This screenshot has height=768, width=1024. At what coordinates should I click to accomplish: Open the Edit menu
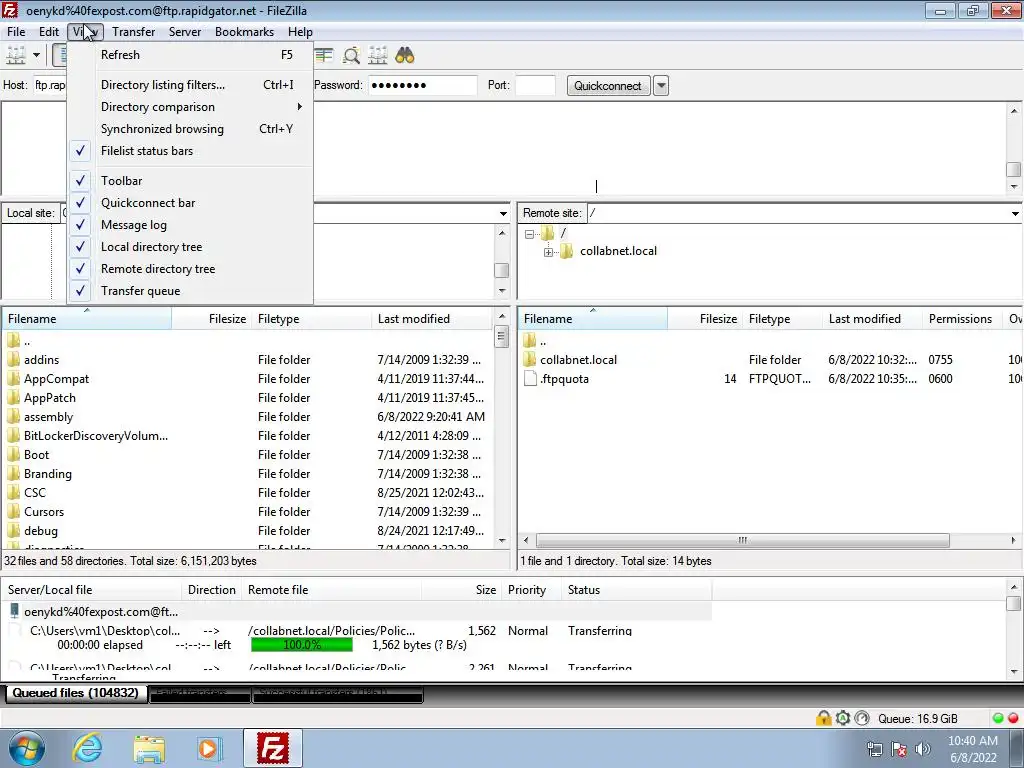(49, 32)
